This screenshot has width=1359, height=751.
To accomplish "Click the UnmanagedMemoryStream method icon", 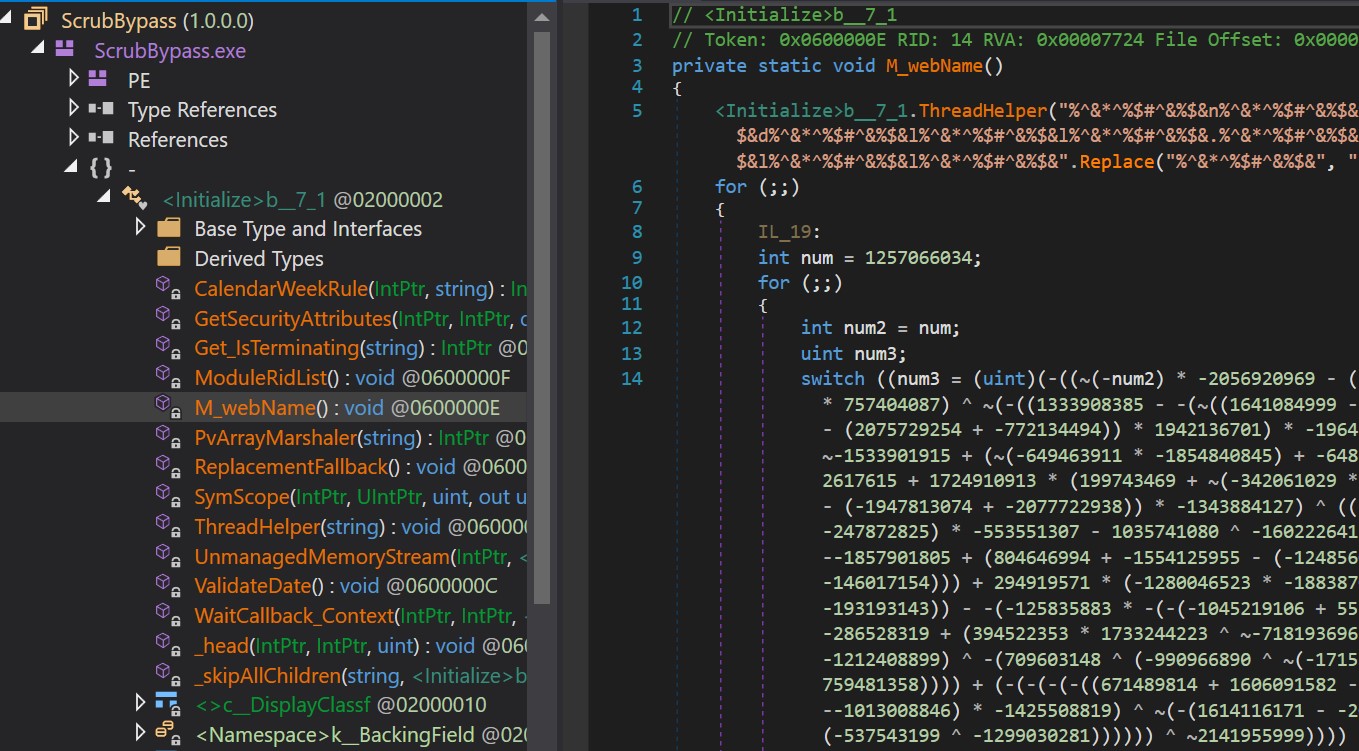I will point(167,555).
